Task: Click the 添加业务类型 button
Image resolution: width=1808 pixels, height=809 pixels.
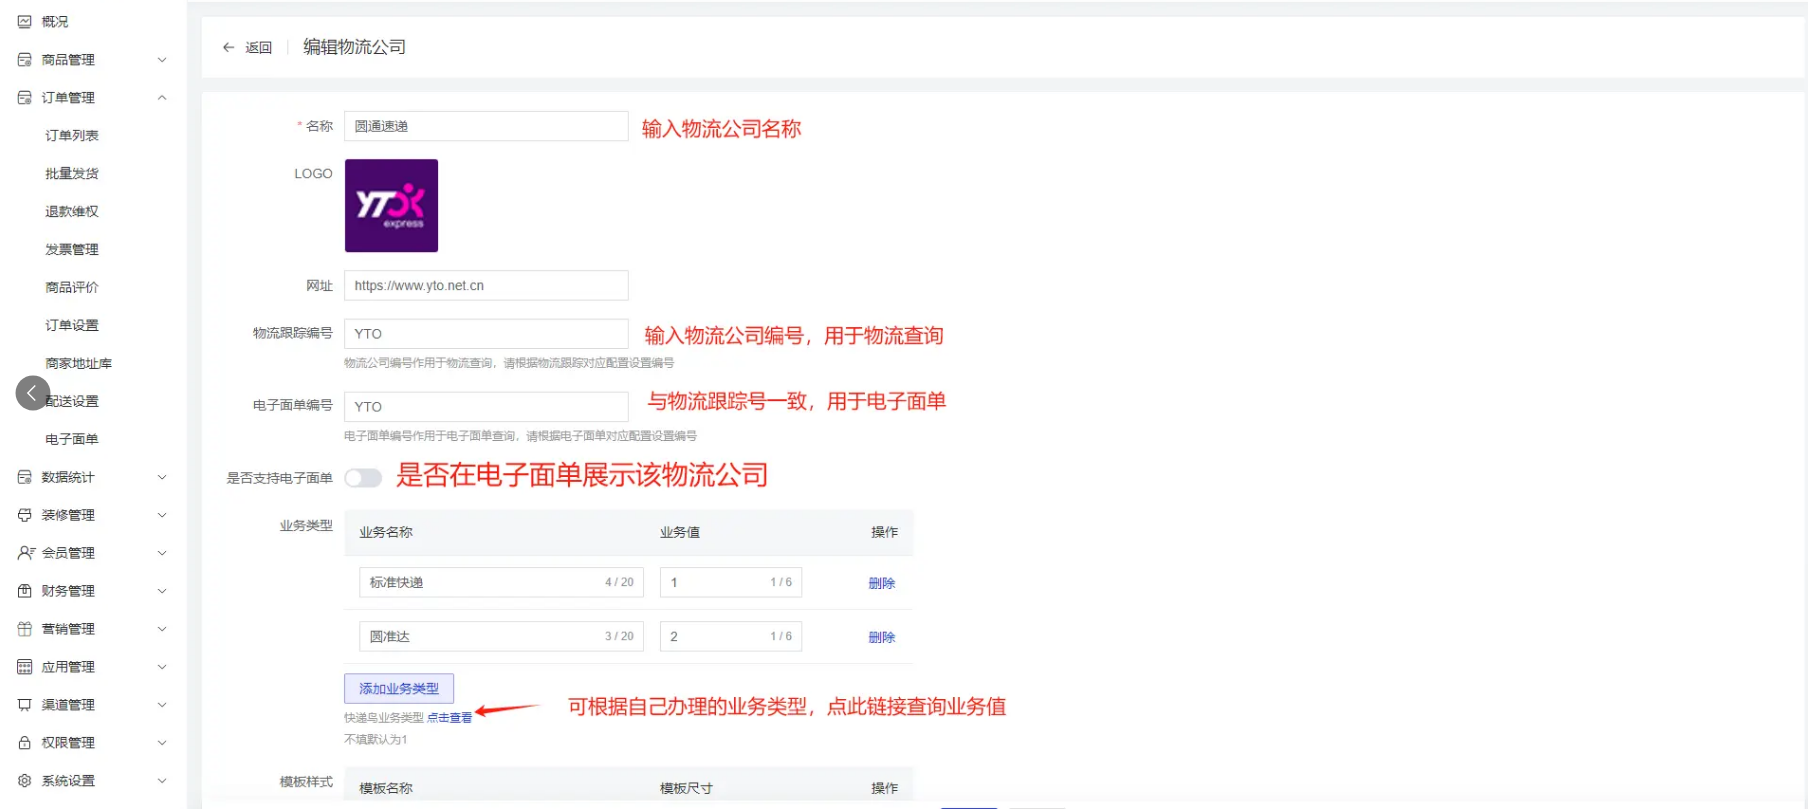Action: coord(399,688)
